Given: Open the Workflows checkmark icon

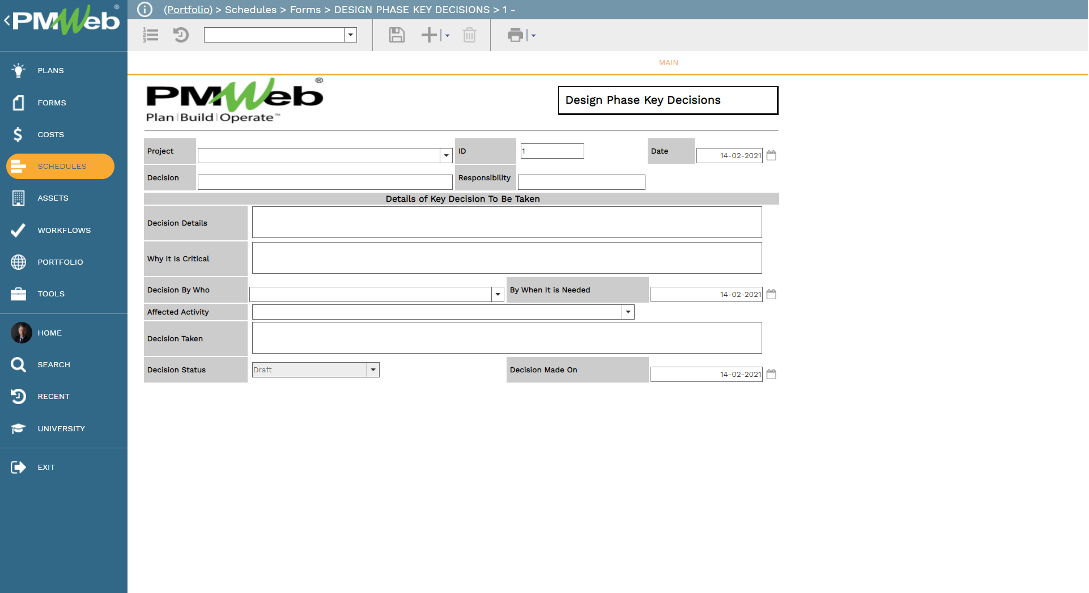Looking at the screenshot, I should [19, 230].
